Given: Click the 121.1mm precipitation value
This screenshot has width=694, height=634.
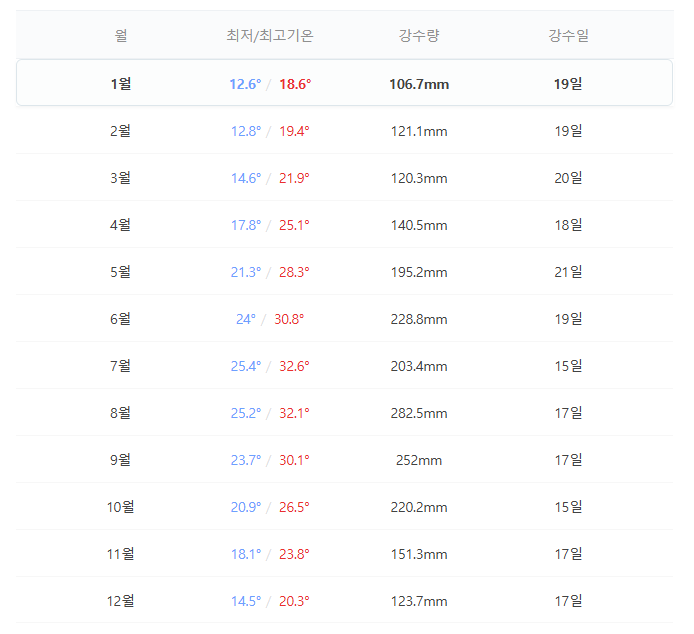Looking at the screenshot, I should (x=419, y=131).
